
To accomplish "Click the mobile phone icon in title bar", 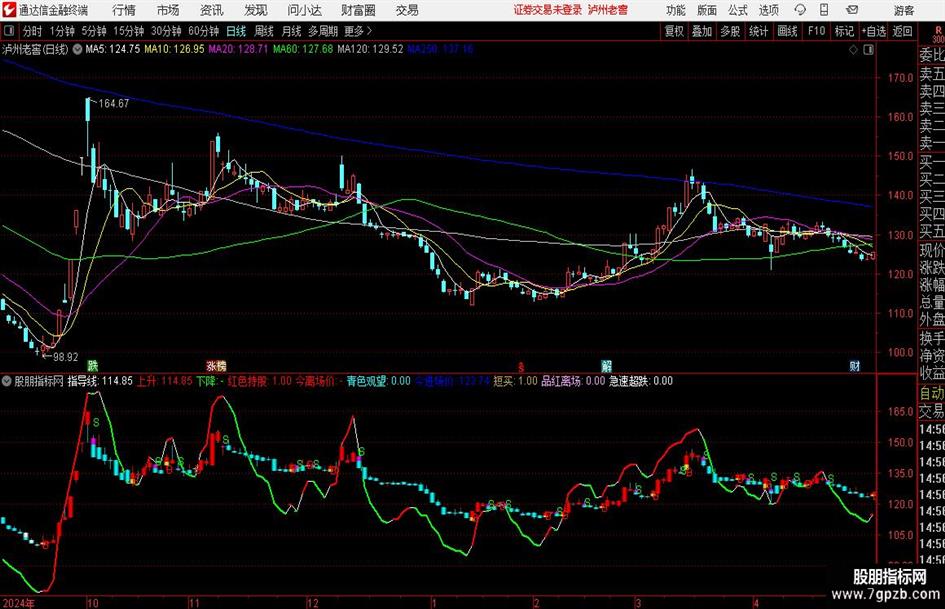I will pos(824,10).
